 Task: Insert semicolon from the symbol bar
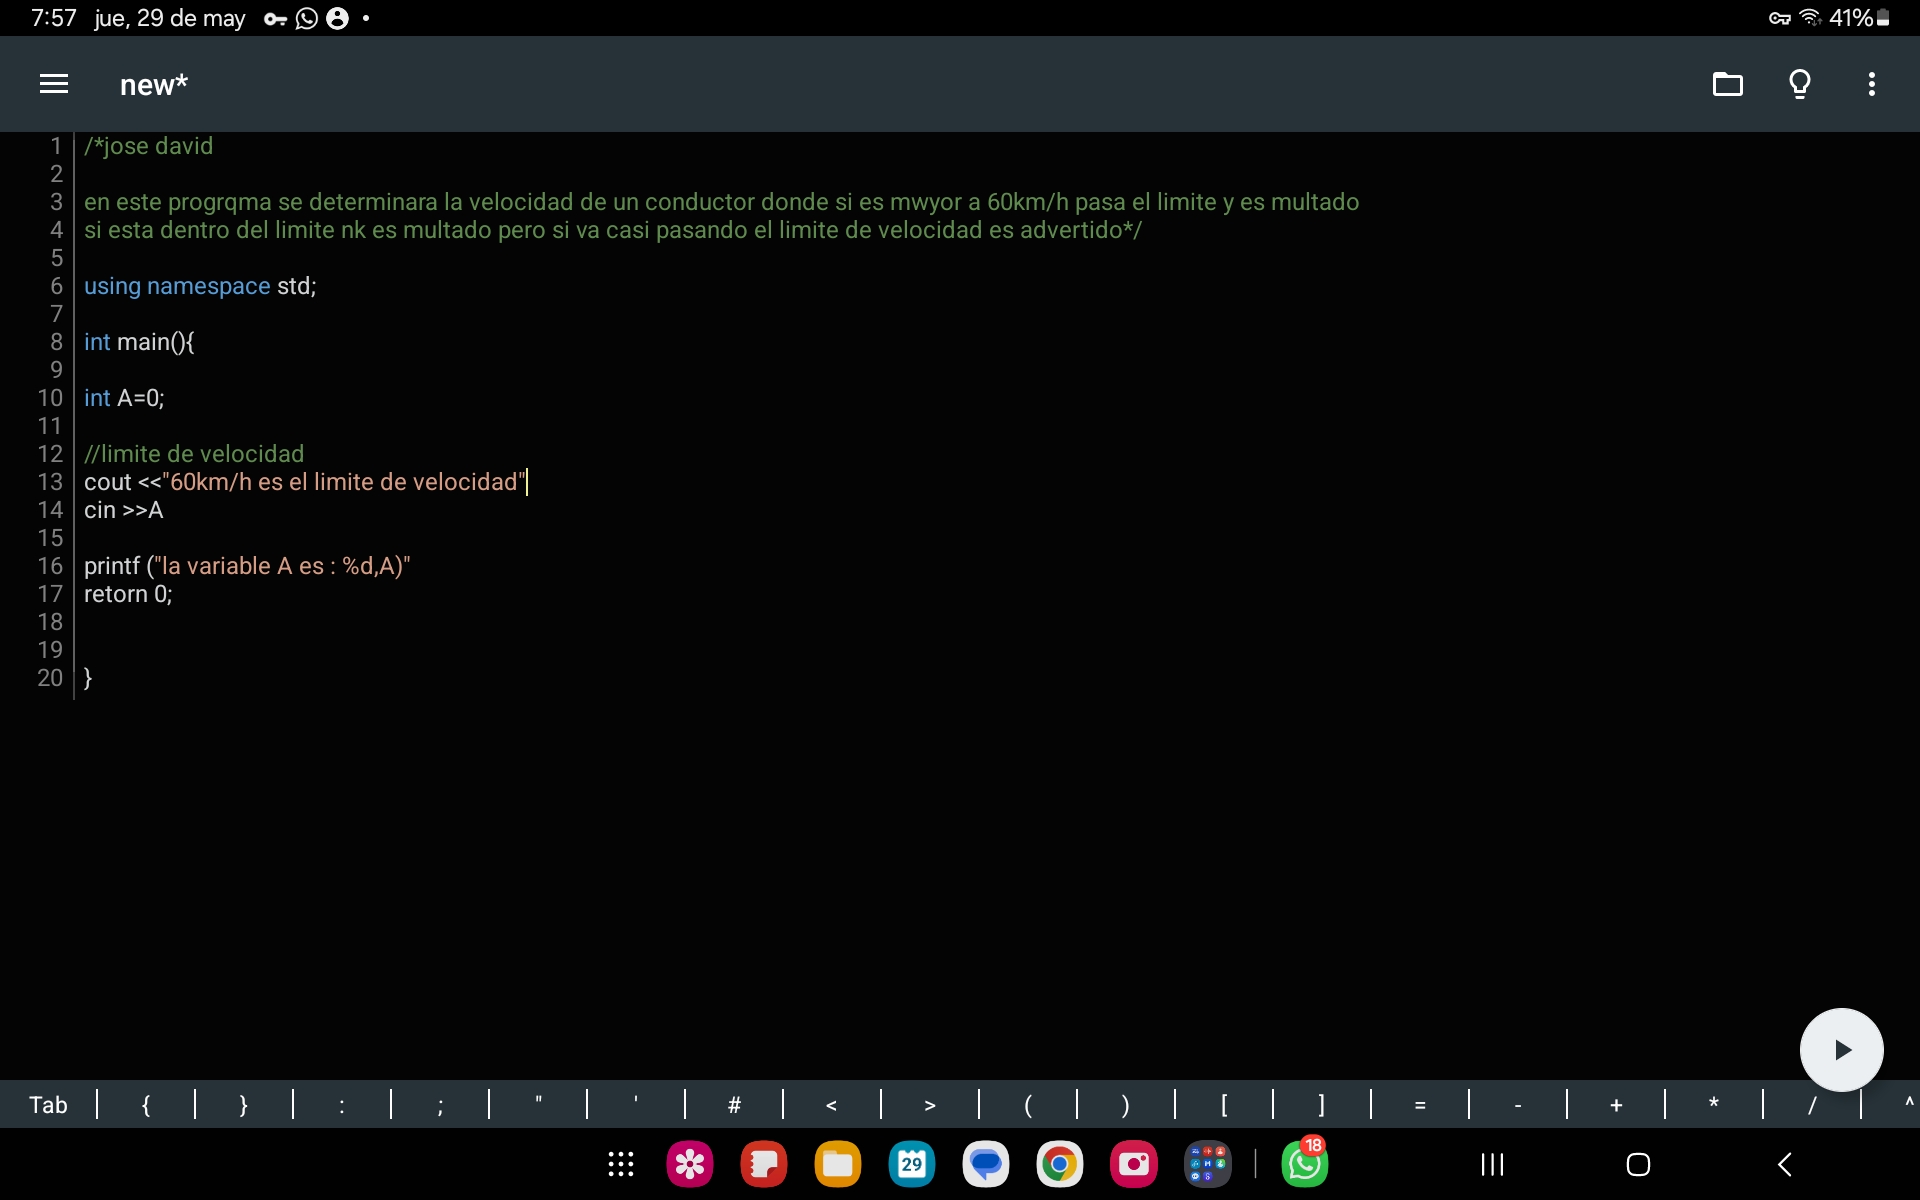pos(440,1105)
